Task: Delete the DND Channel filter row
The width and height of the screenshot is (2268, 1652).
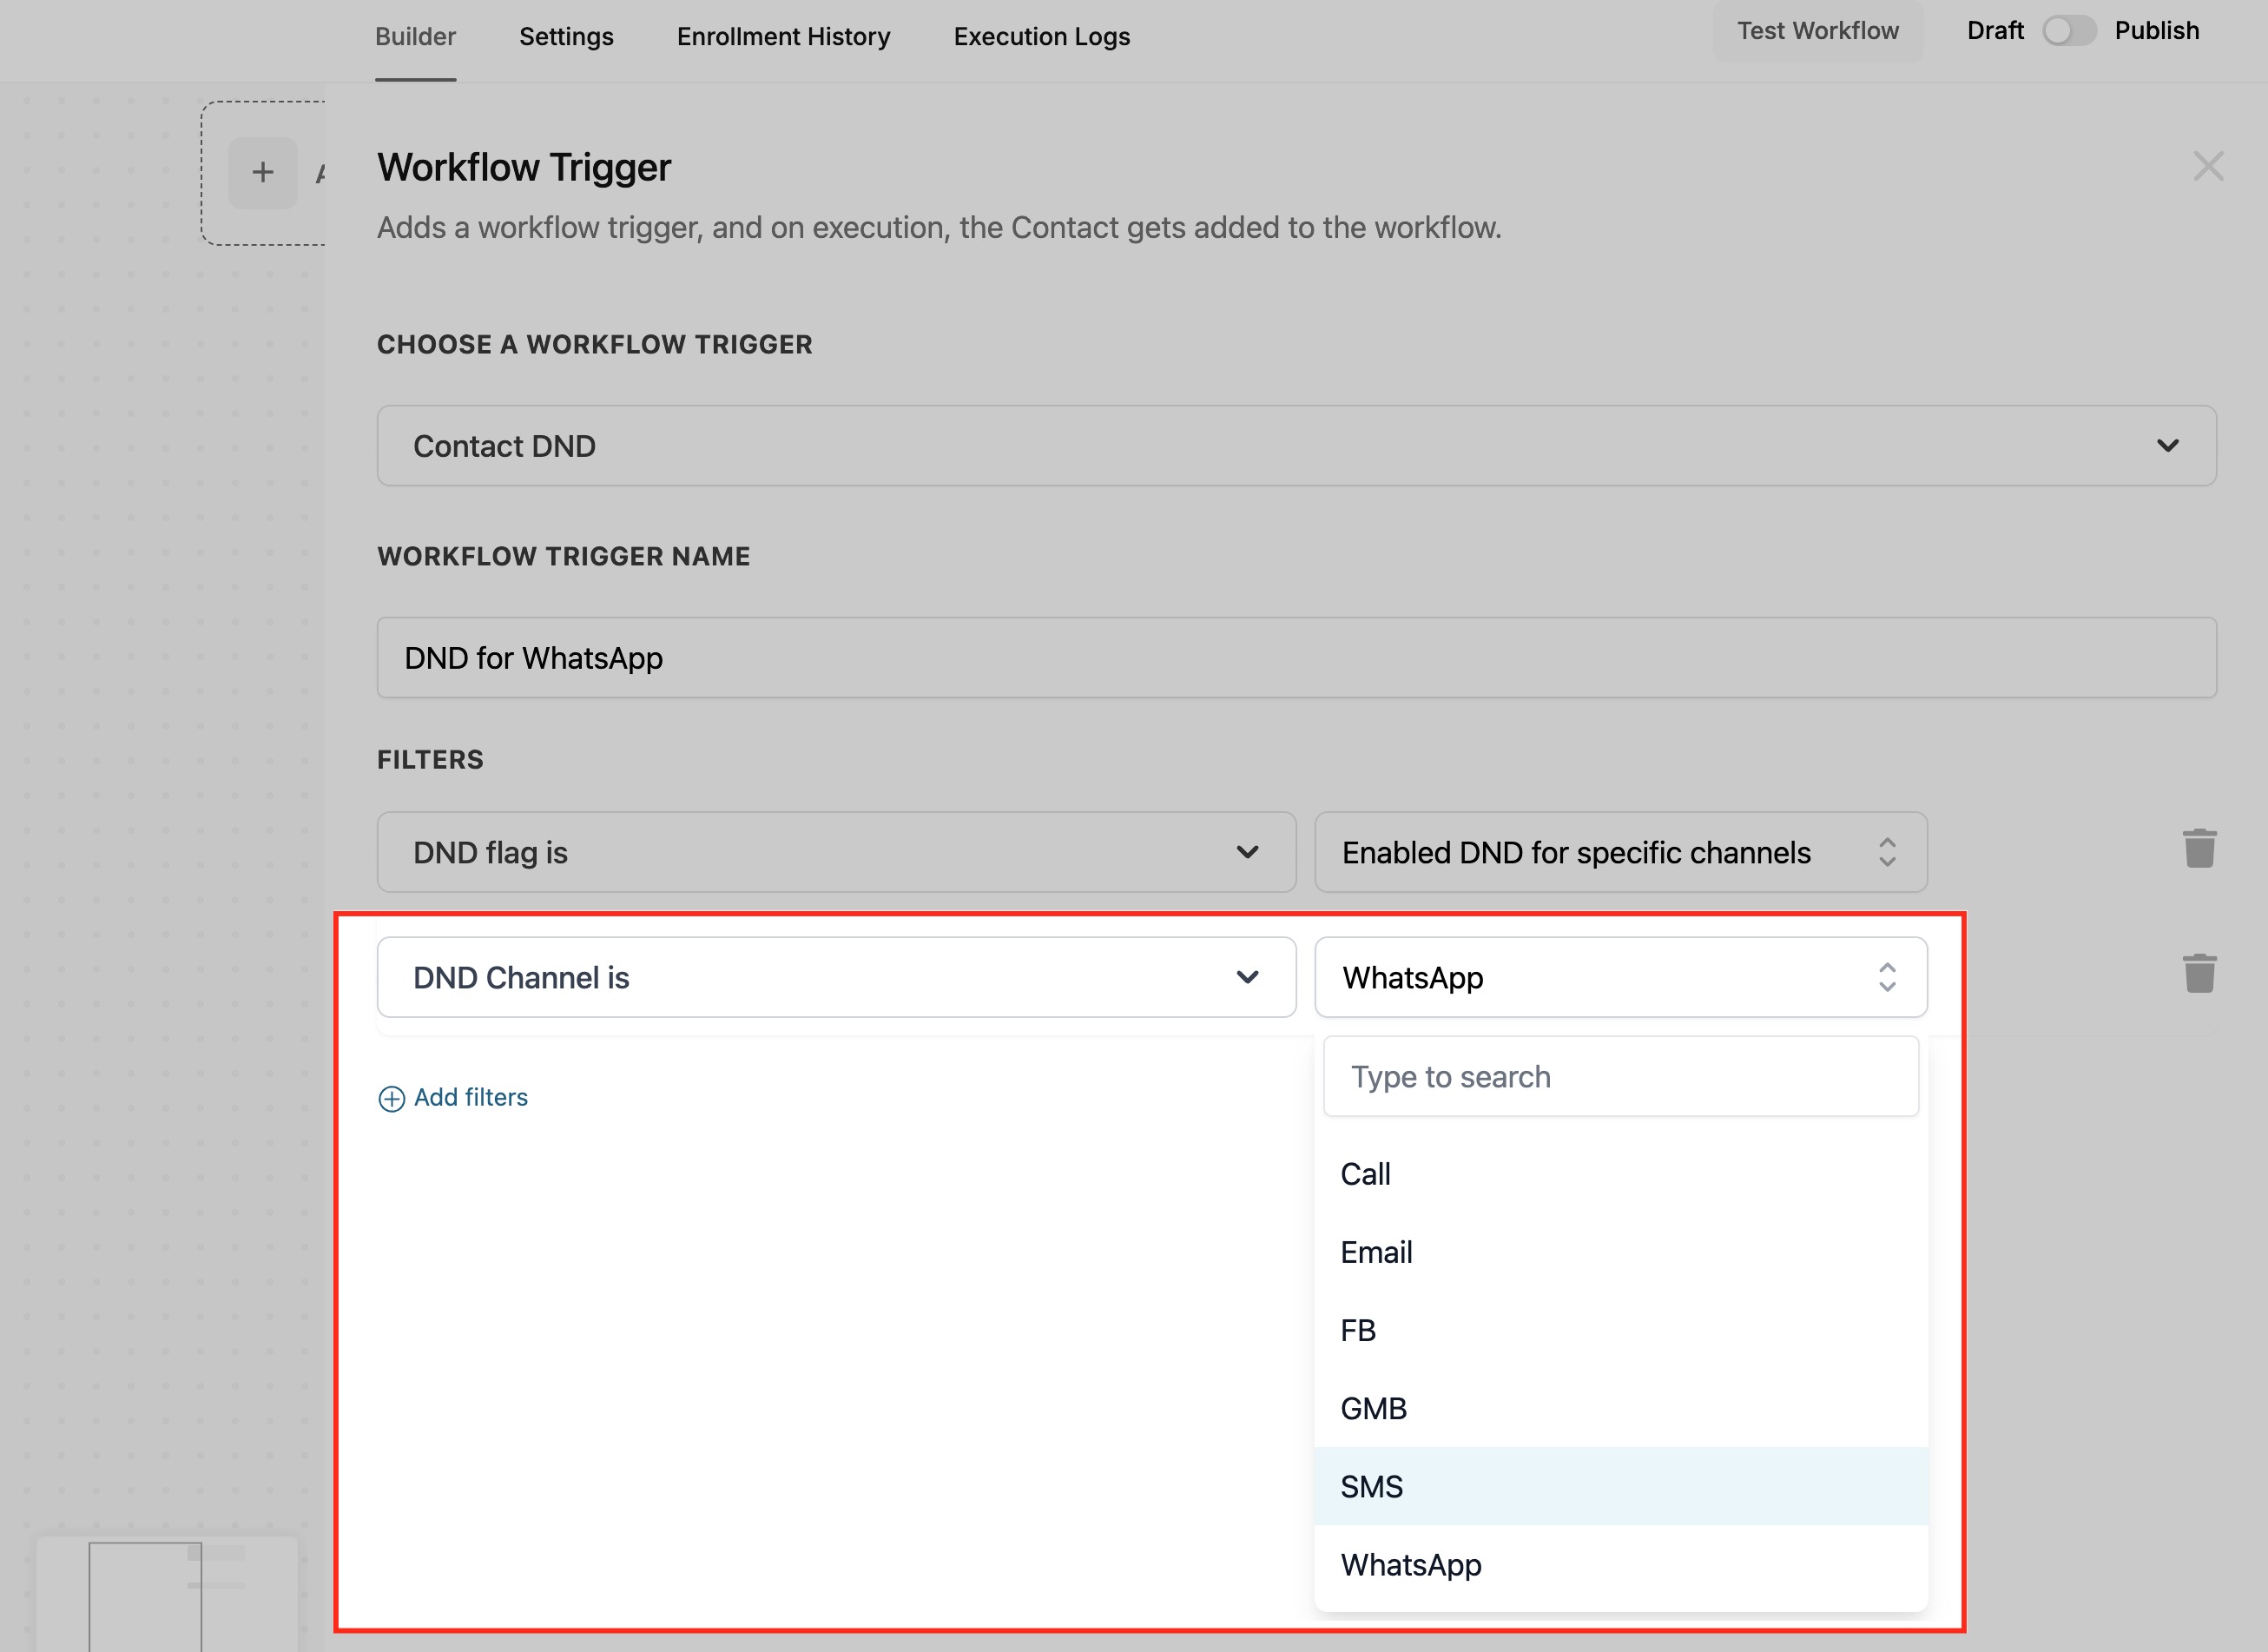Action: coord(2199,974)
